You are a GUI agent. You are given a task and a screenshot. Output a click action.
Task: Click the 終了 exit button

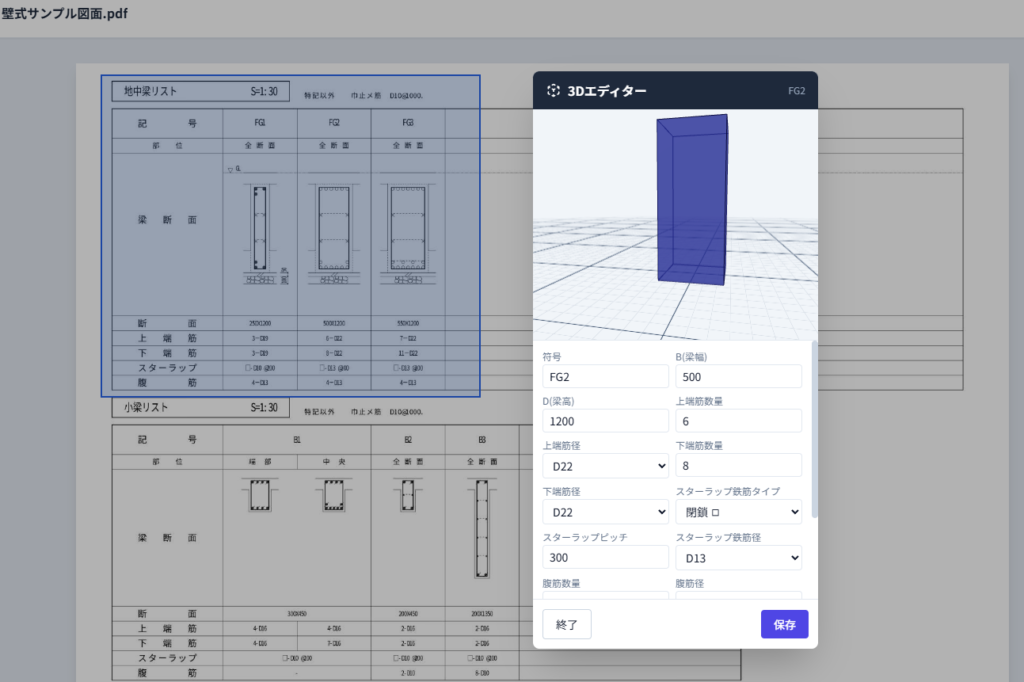tap(567, 624)
